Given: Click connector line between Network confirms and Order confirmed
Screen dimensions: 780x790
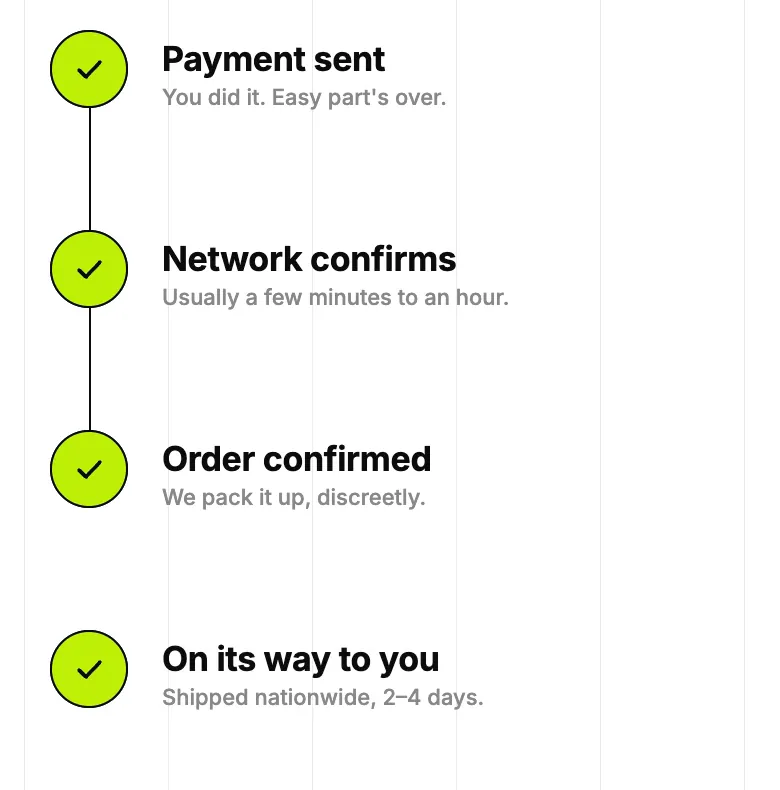Looking at the screenshot, I should tap(90, 369).
